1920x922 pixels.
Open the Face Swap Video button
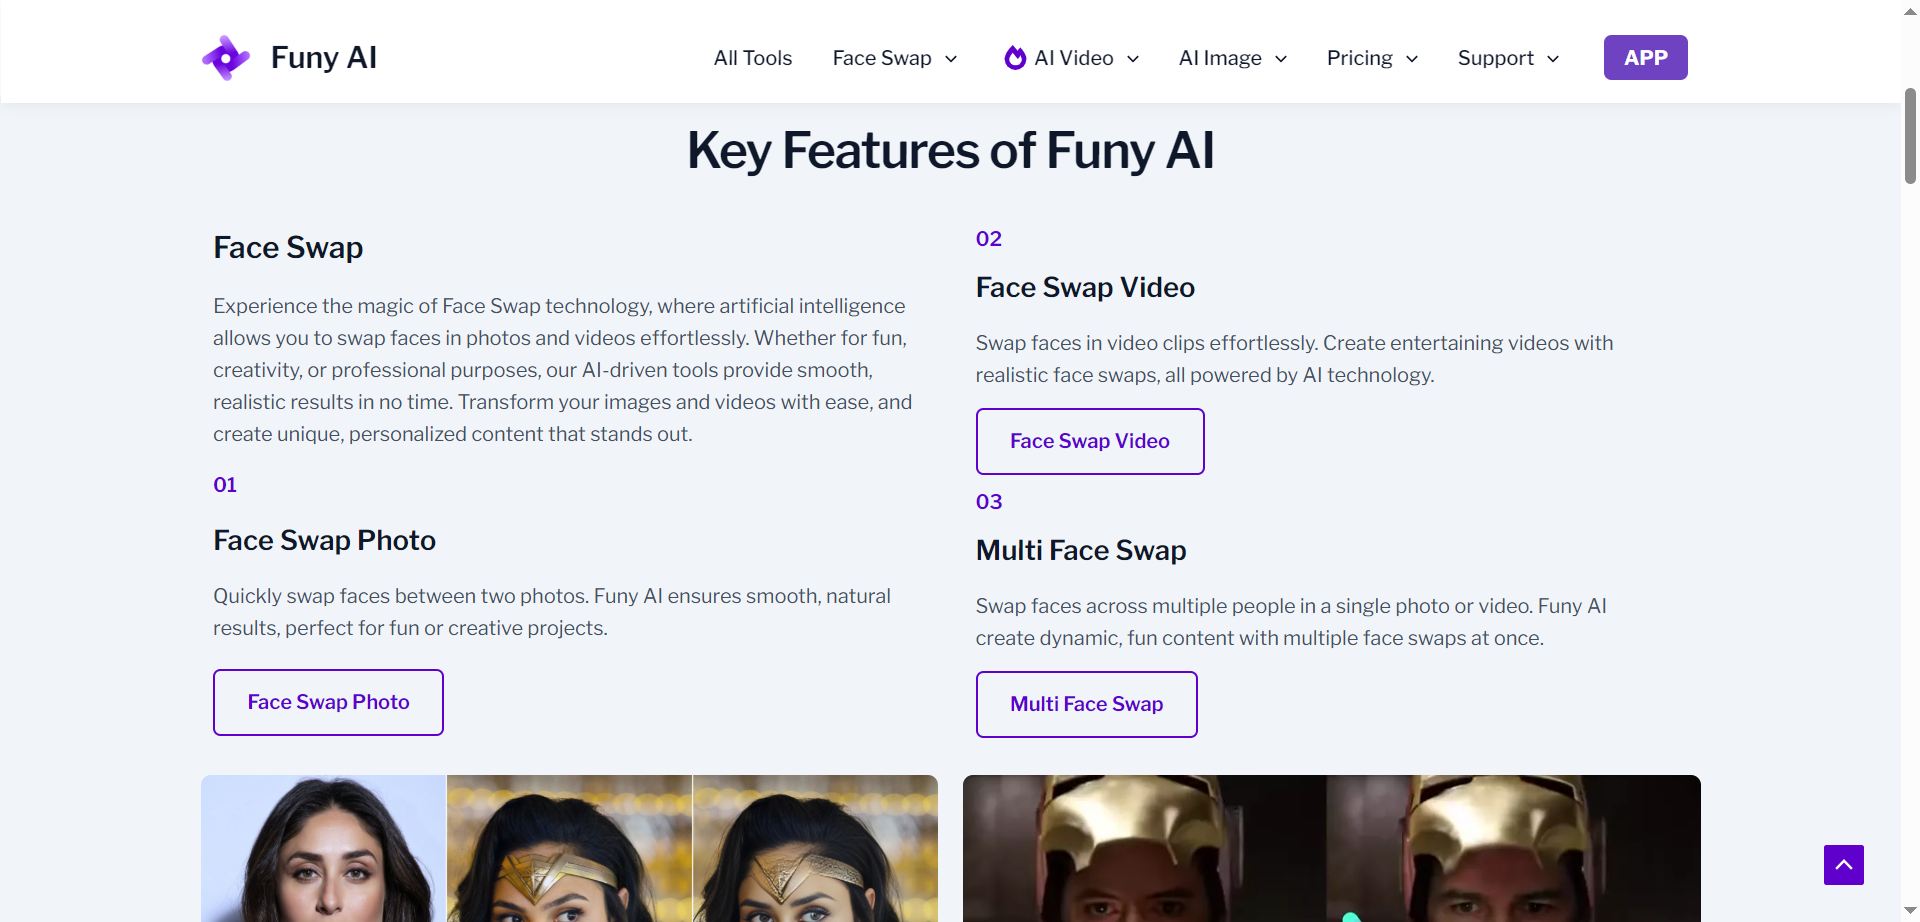click(x=1090, y=441)
